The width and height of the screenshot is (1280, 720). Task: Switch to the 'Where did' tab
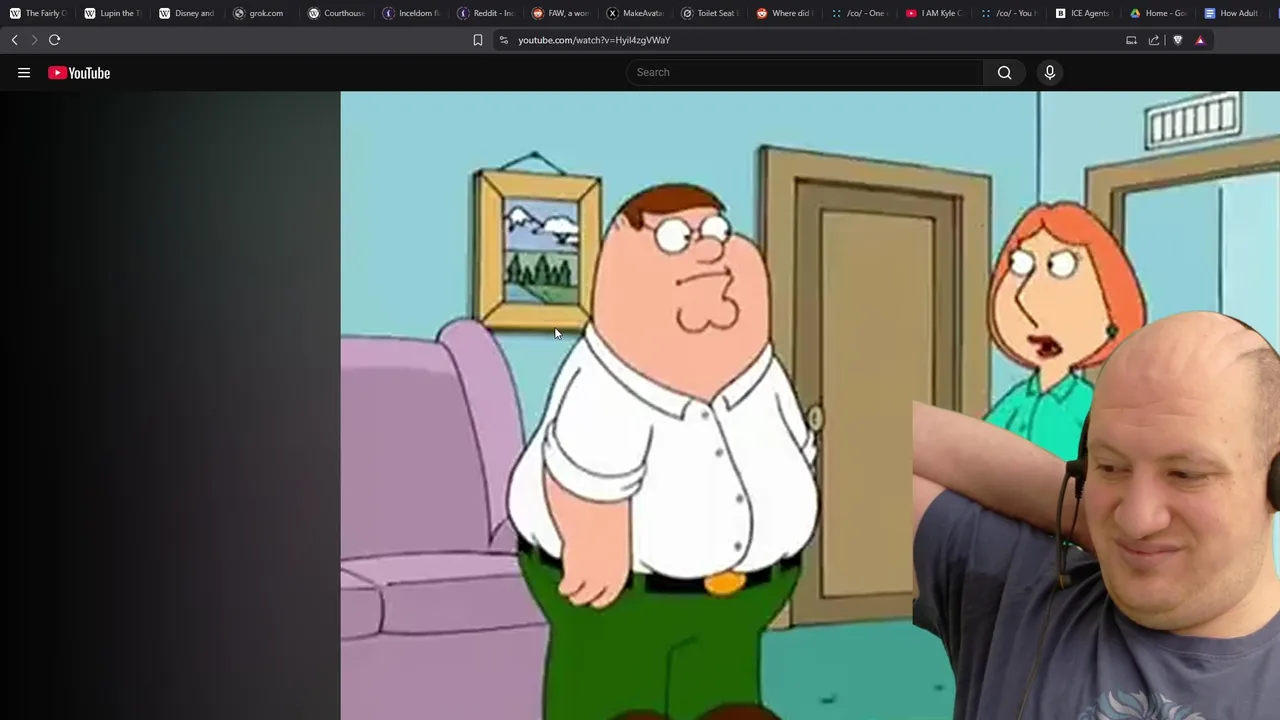[x=785, y=13]
